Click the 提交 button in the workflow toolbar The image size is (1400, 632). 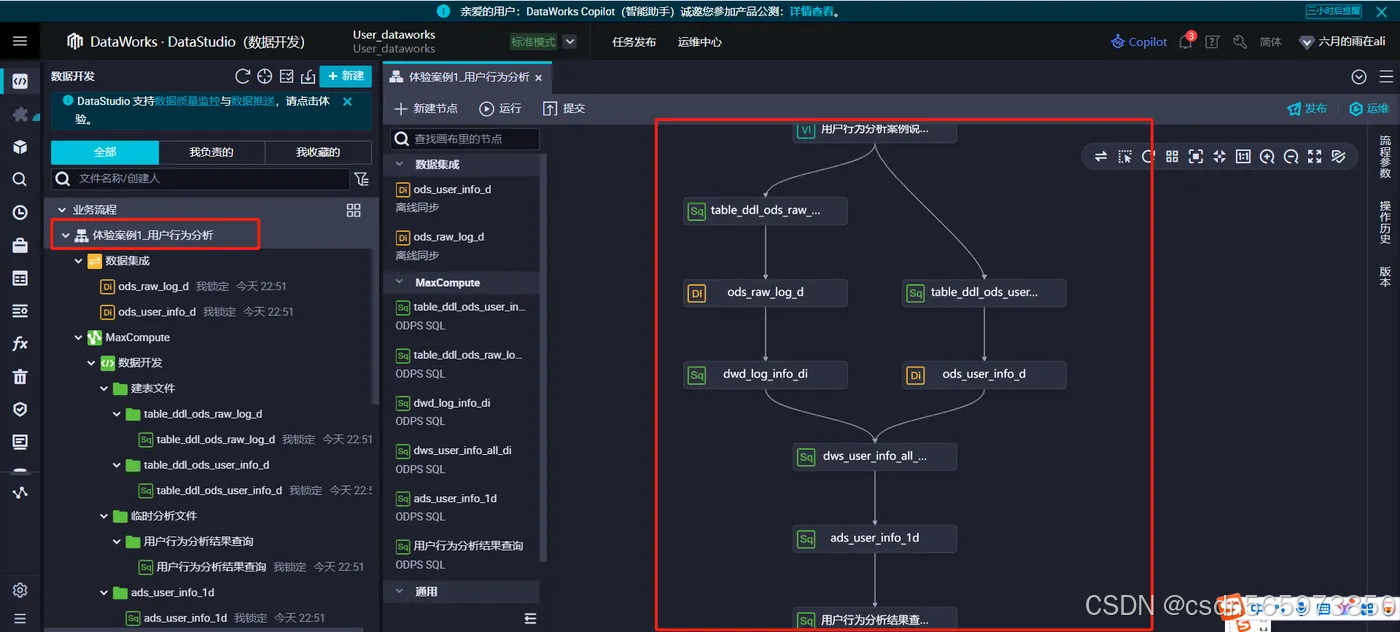pyautogui.click(x=565, y=109)
